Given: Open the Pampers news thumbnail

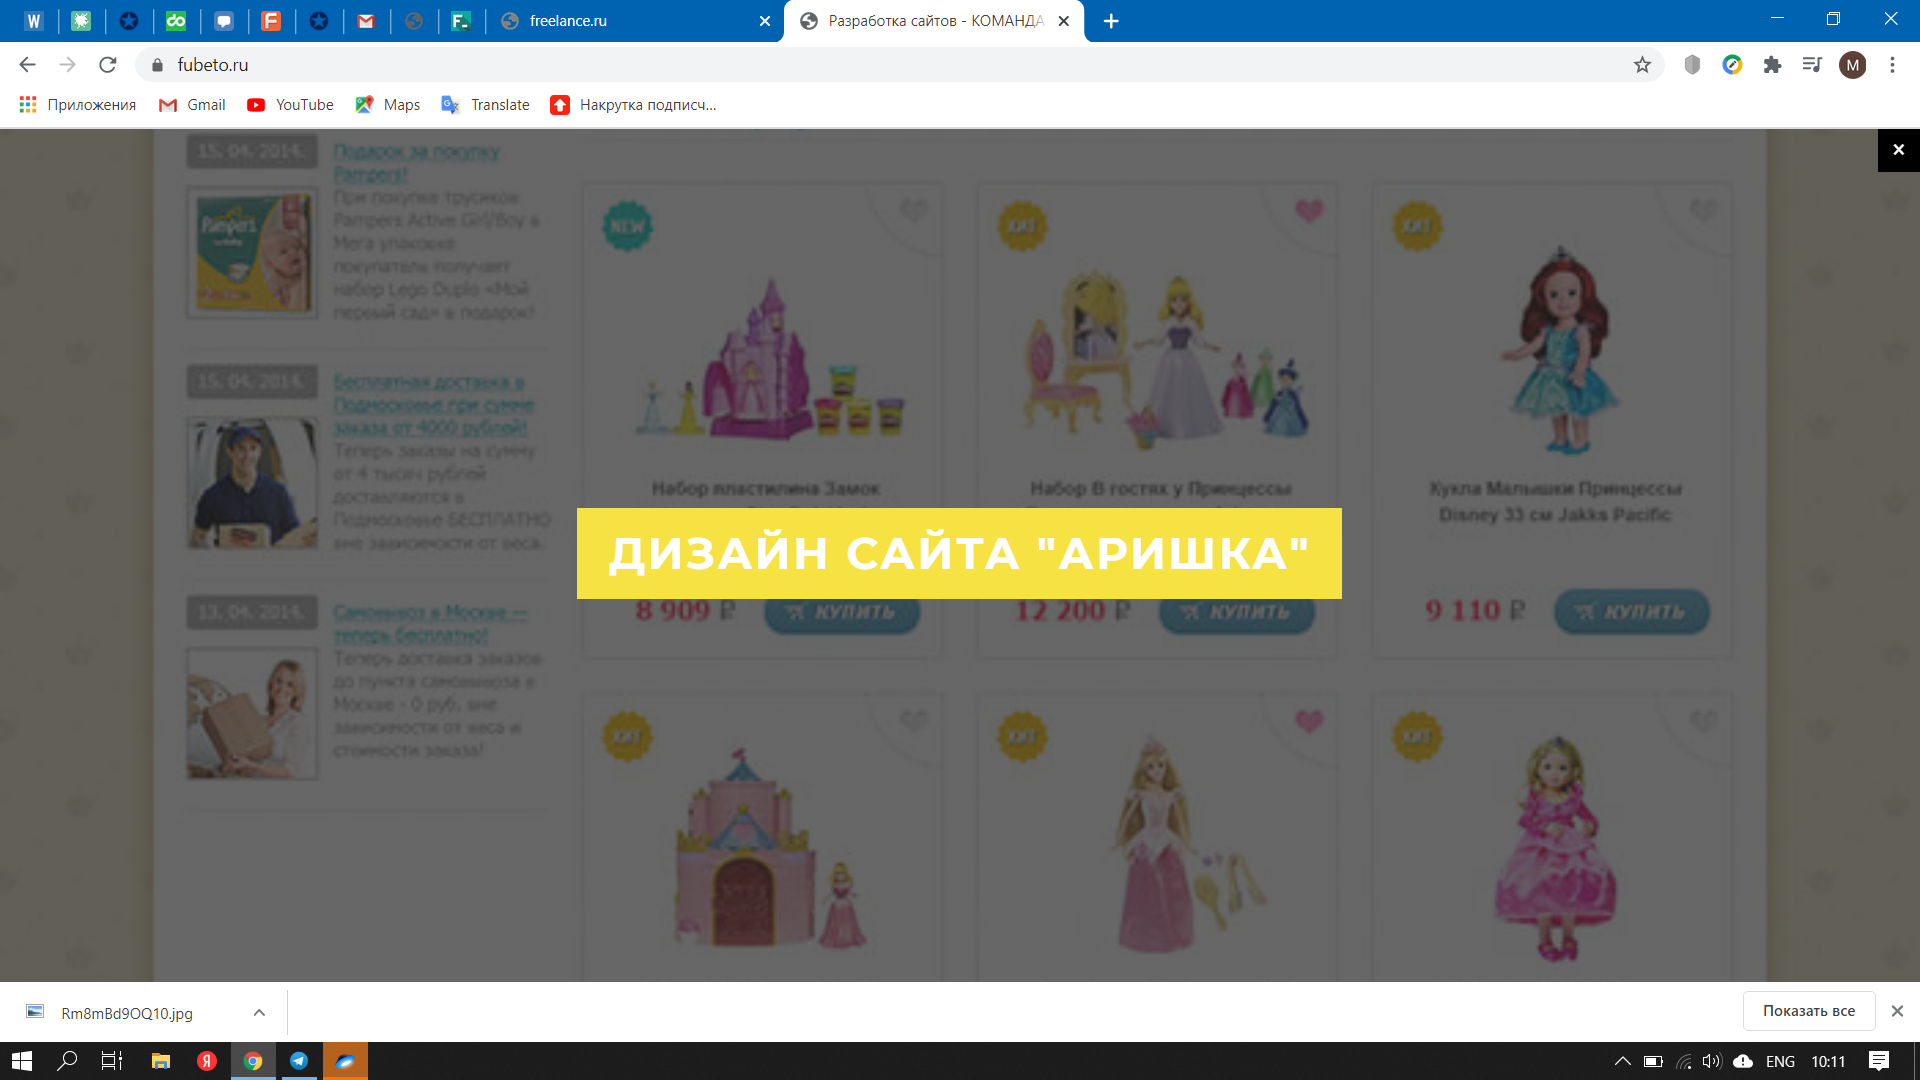Looking at the screenshot, I should (x=253, y=253).
